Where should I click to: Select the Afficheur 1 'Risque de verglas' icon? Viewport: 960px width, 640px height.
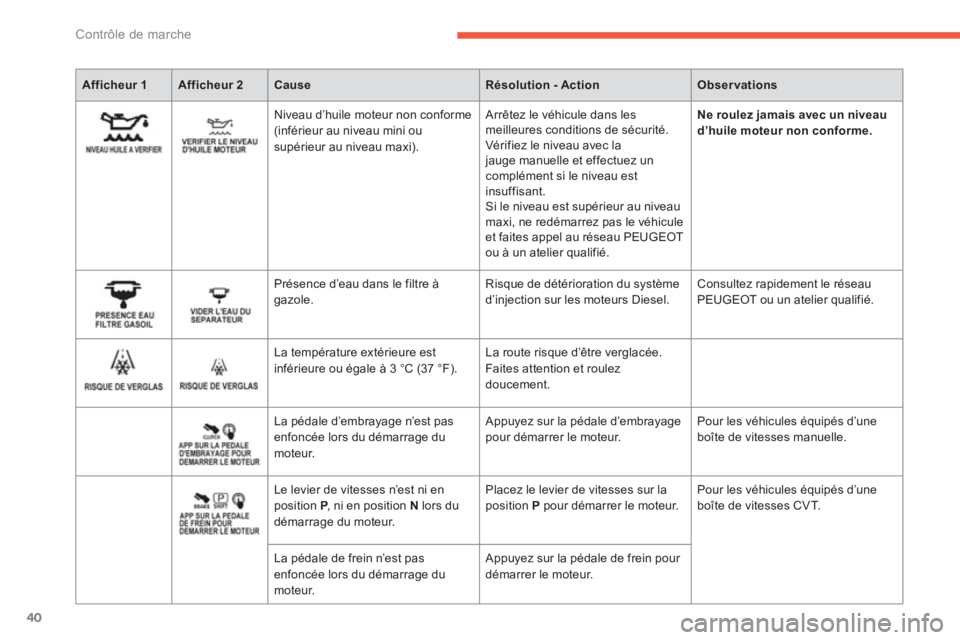(x=124, y=370)
